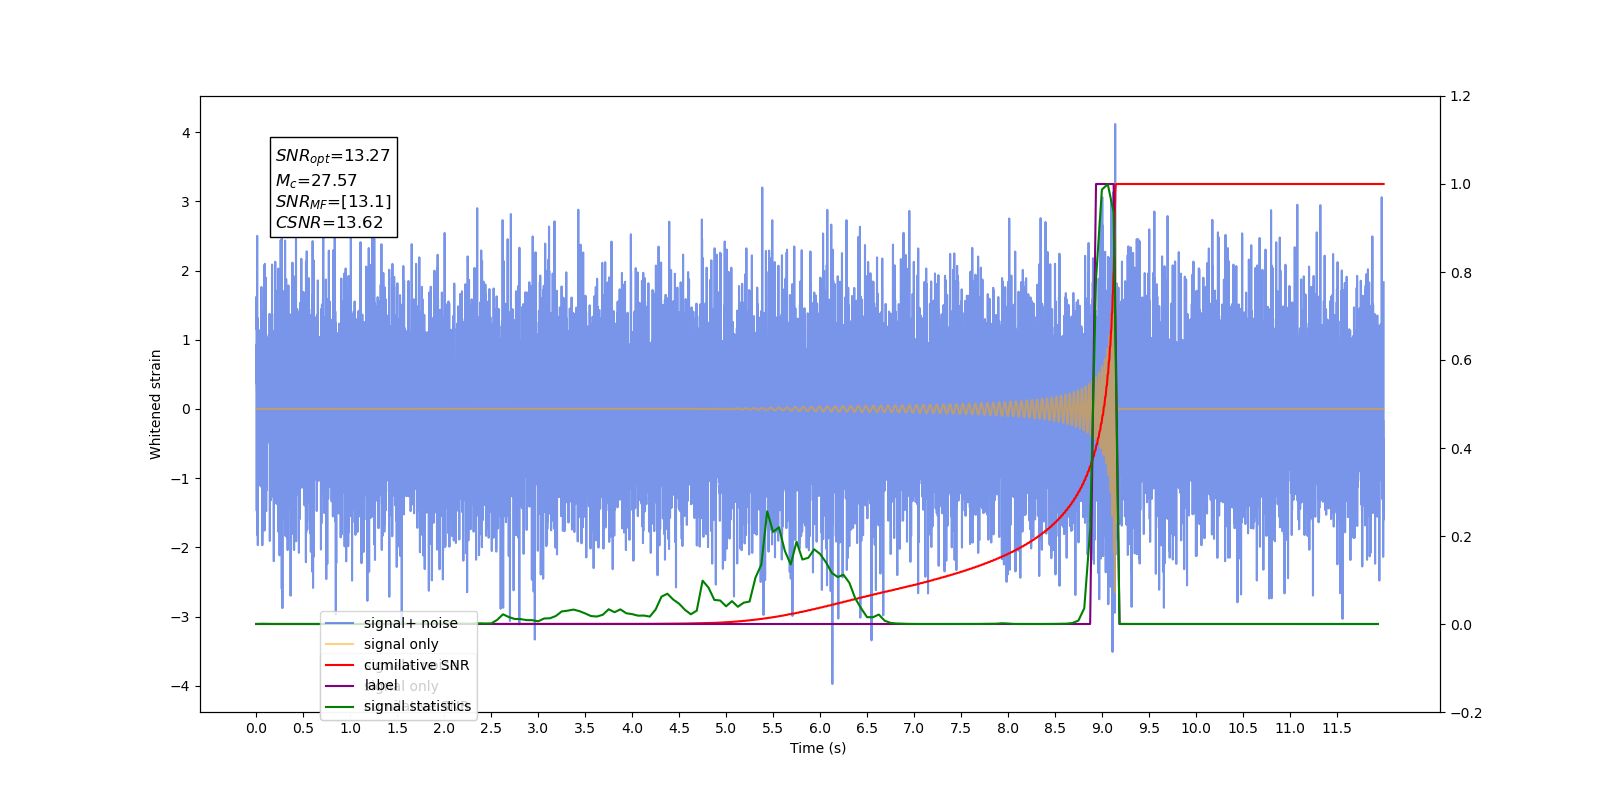Click the −1 tick on the left strain axis
Viewport: 1600px width, 800px height.
(180, 479)
